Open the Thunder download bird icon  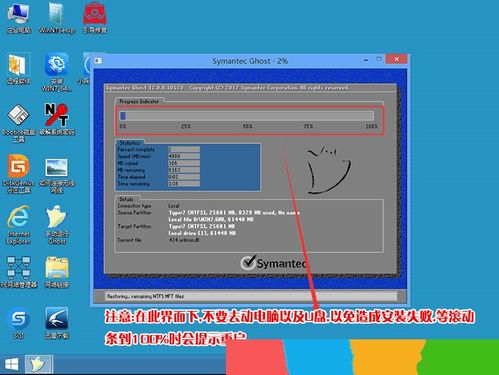click(57, 323)
